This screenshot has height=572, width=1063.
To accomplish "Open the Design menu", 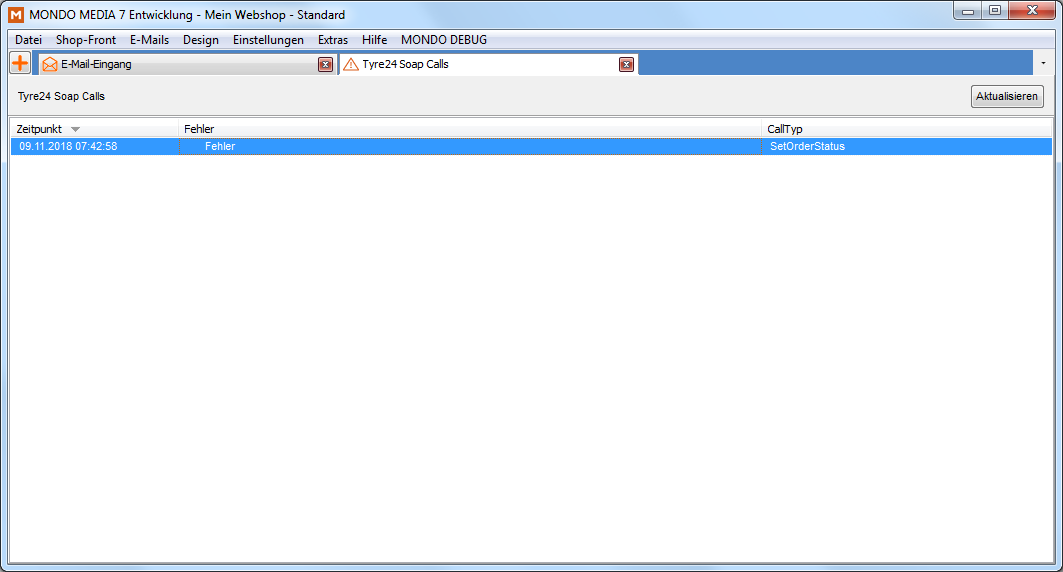I will [201, 40].
